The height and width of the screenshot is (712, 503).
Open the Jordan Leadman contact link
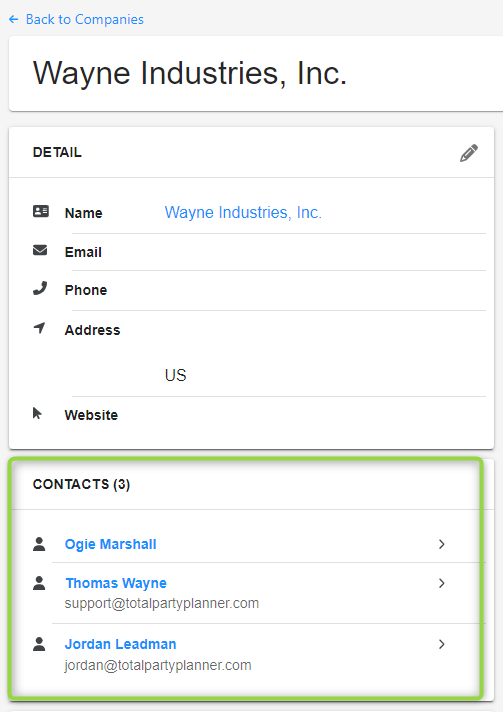click(121, 644)
